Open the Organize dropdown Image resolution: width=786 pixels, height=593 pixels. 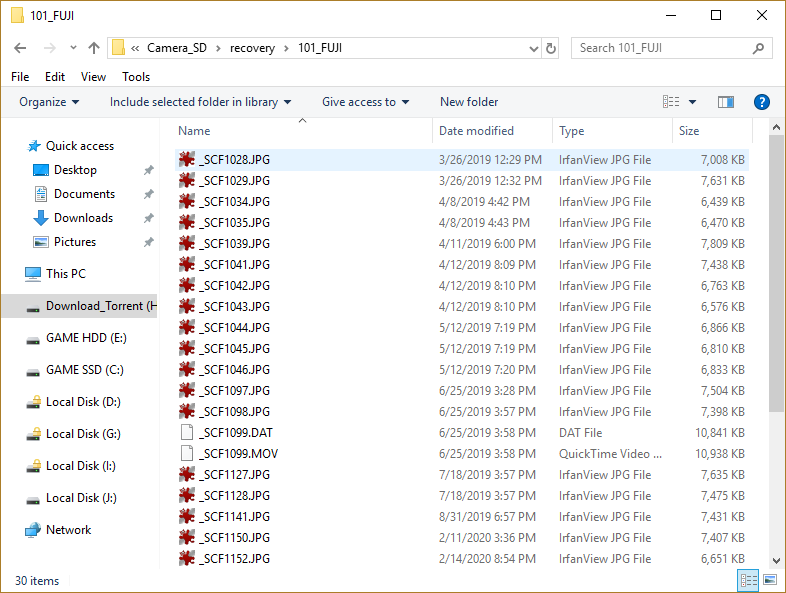[49, 102]
